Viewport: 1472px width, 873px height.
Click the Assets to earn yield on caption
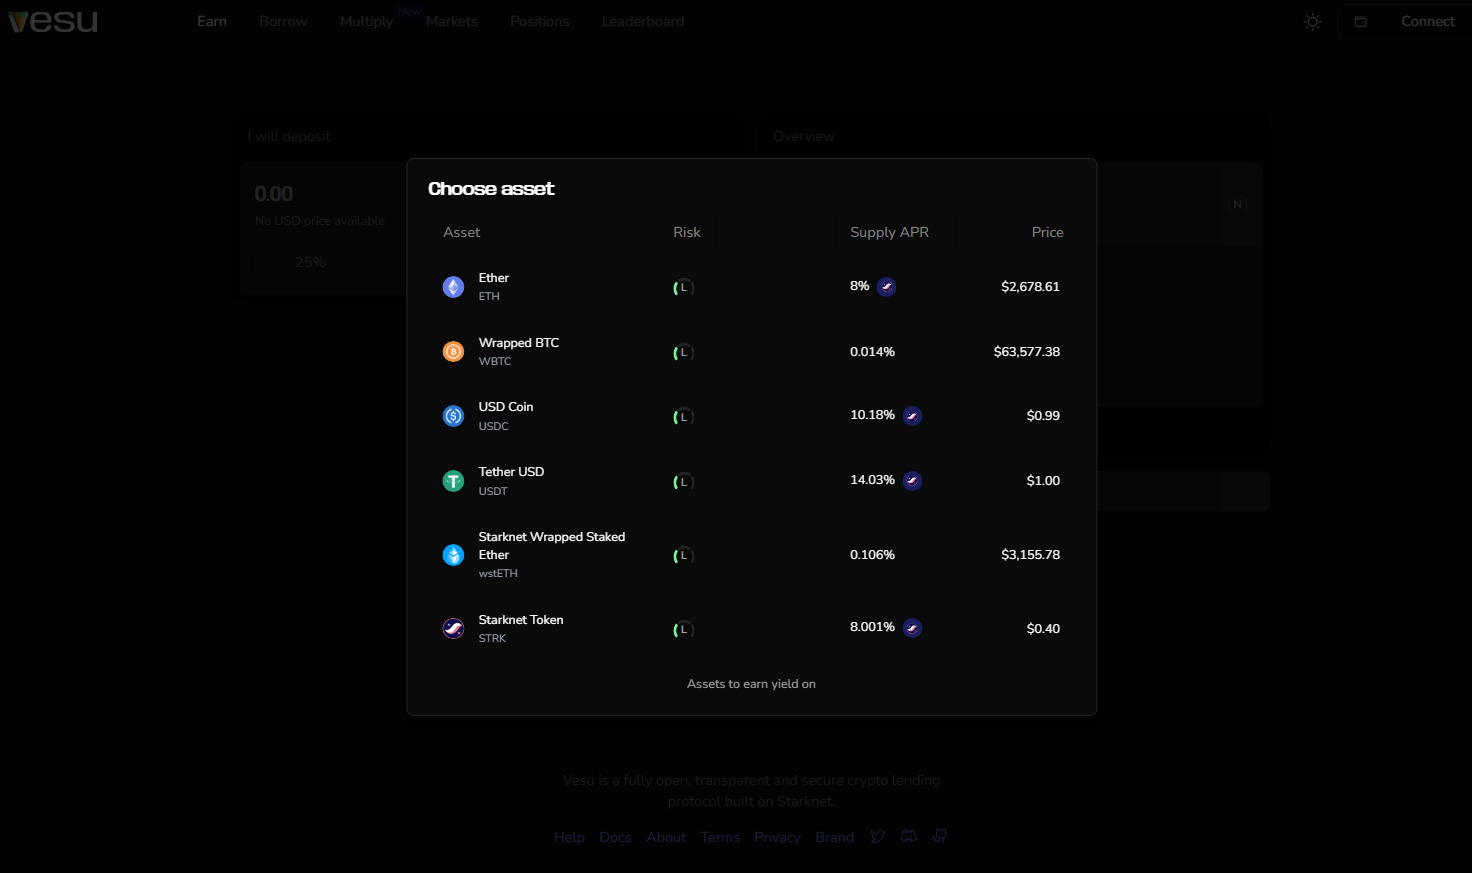click(751, 684)
